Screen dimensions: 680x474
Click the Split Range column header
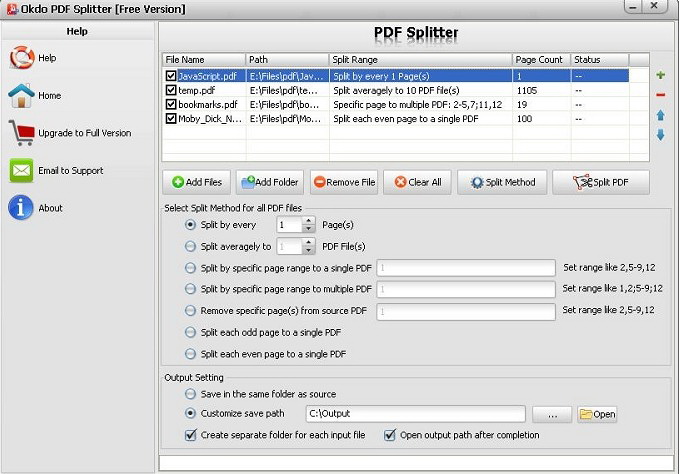click(420, 60)
